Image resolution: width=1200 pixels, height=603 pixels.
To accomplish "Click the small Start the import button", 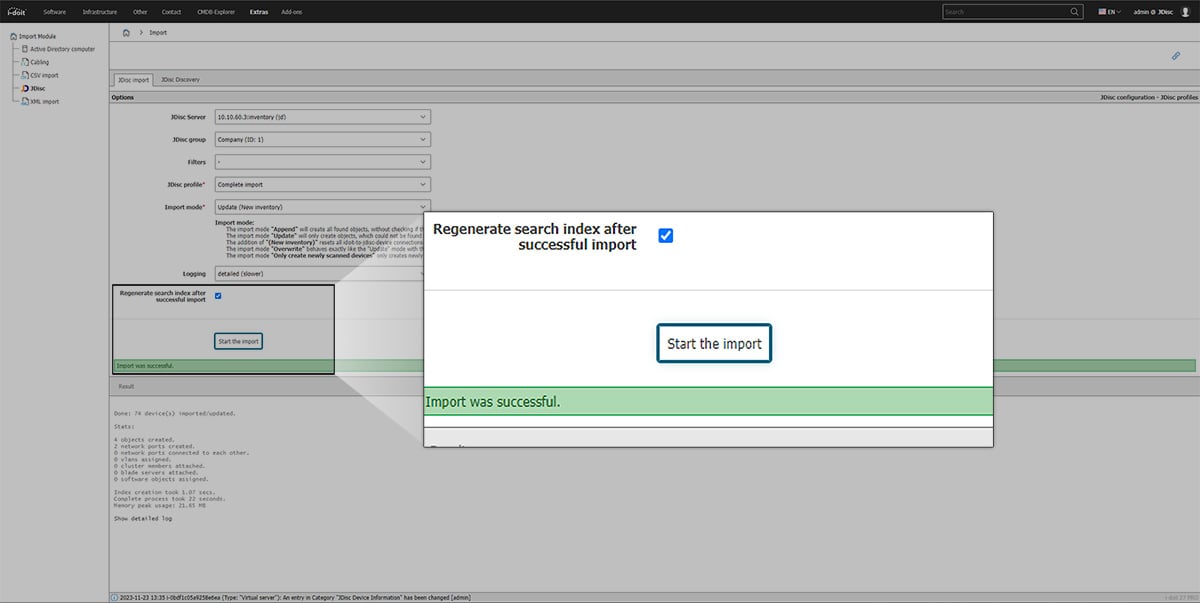I will (238, 341).
